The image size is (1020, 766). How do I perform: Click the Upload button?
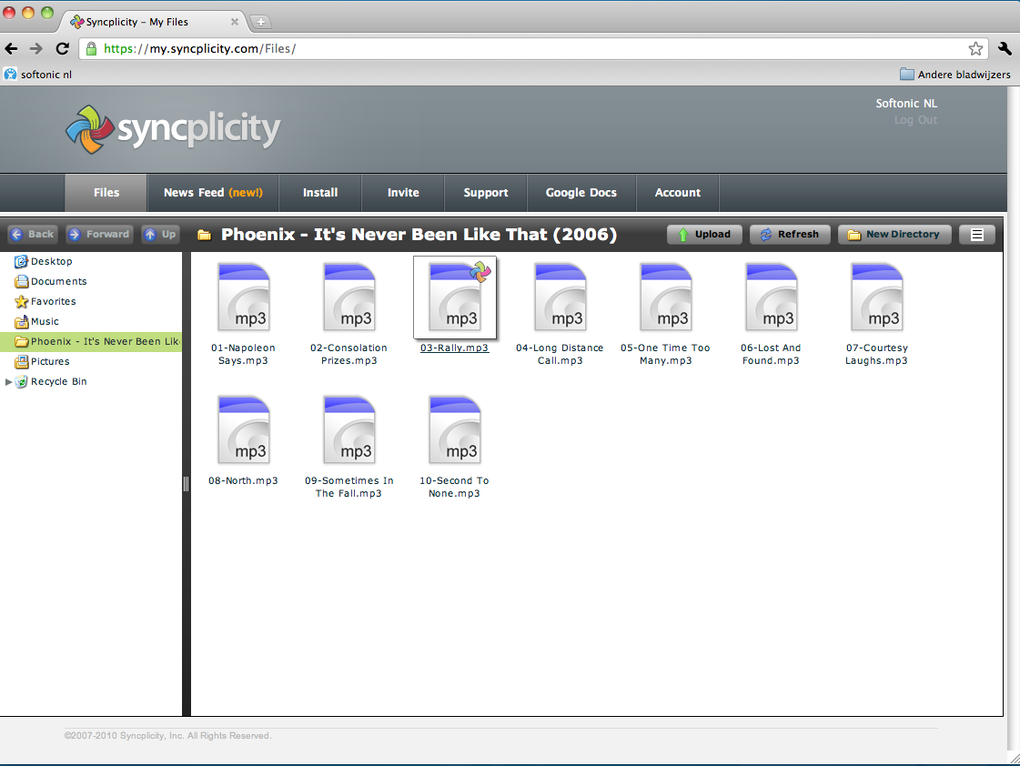click(704, 234)
